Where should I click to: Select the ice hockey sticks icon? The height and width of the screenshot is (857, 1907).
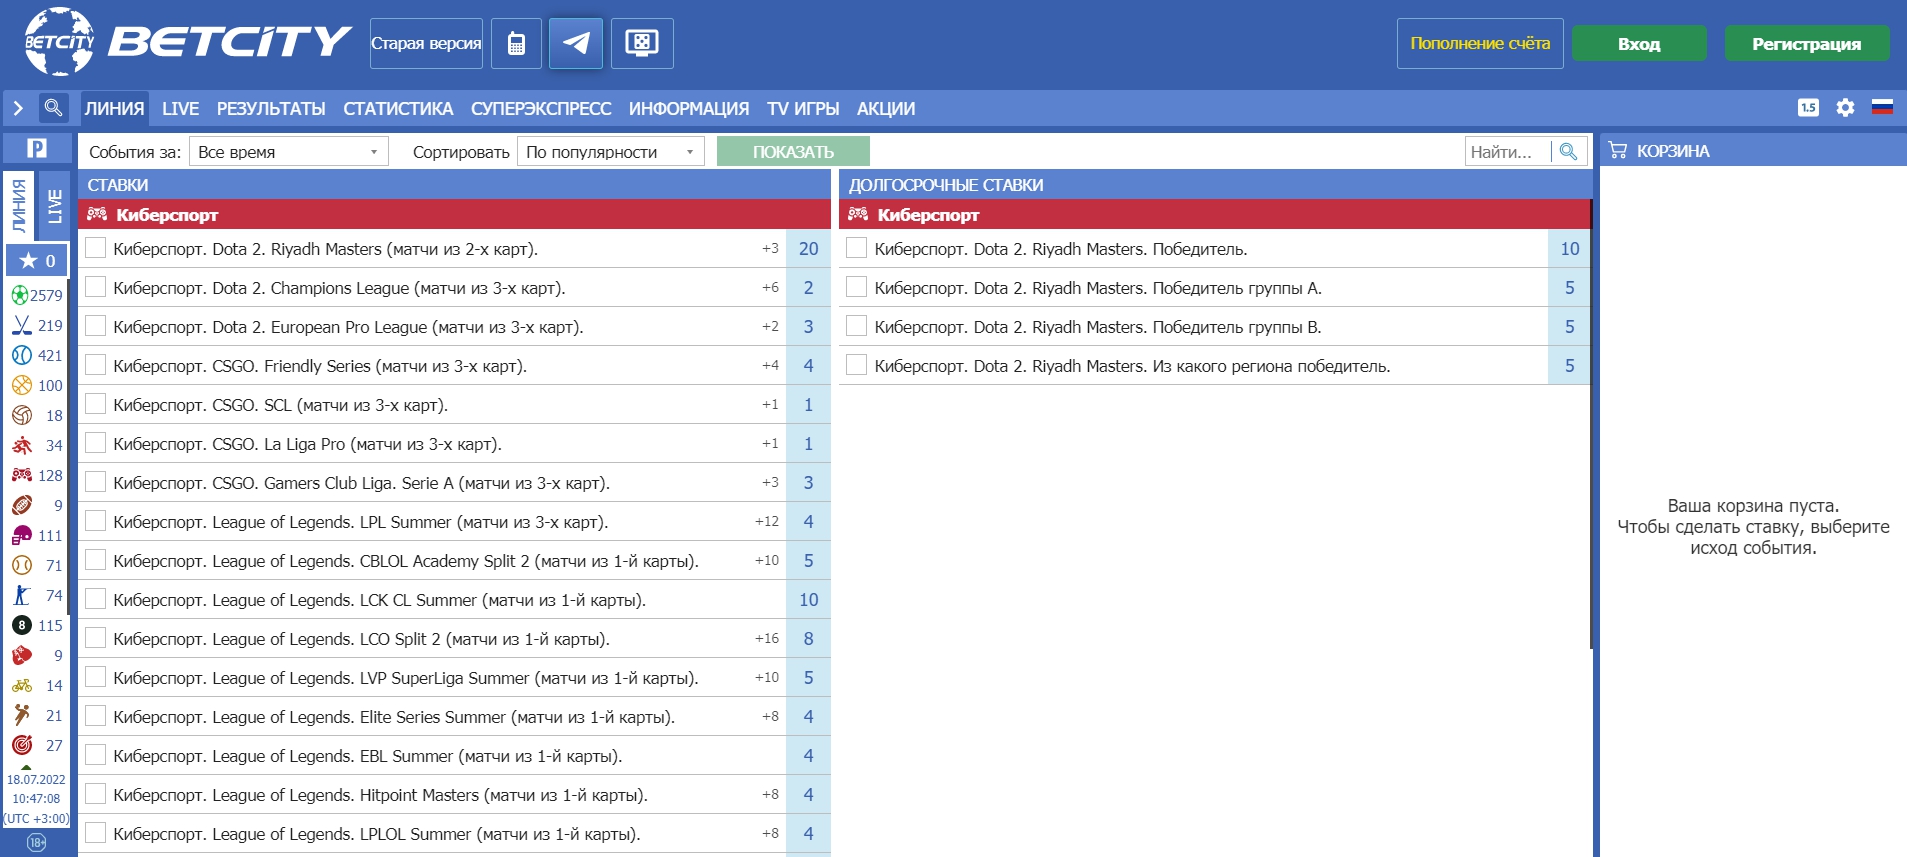(x=21, y=325)
